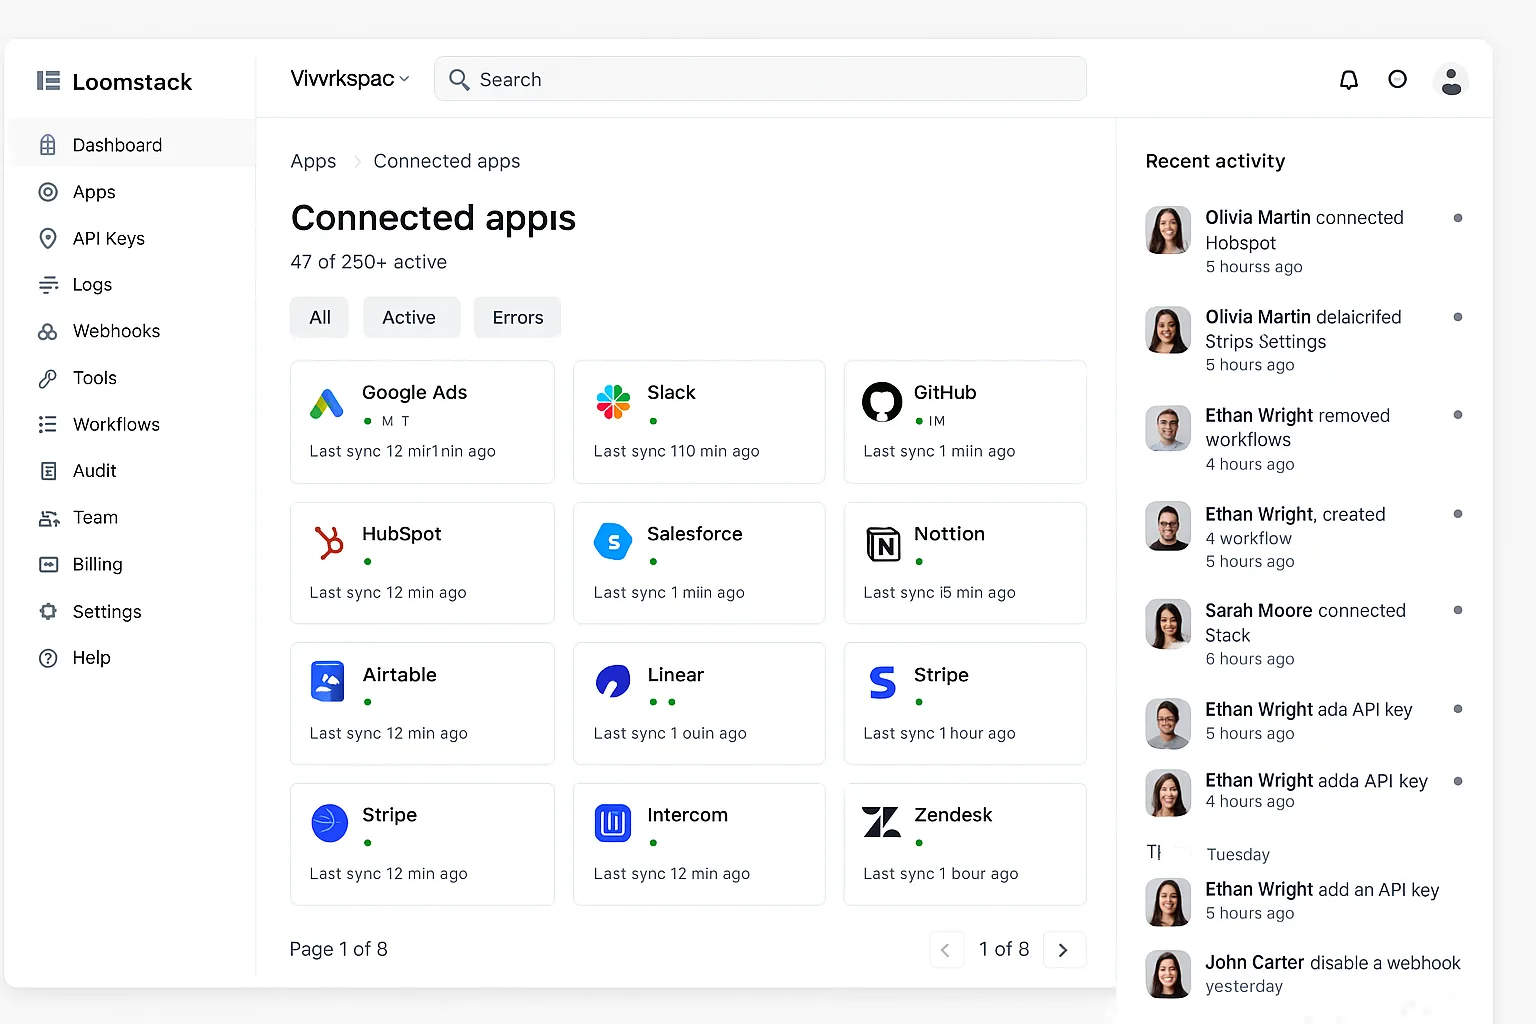Click the Connected apps page heading
The height and width of the screenshot is (1024, 1536).
click(x=433, y=217)
